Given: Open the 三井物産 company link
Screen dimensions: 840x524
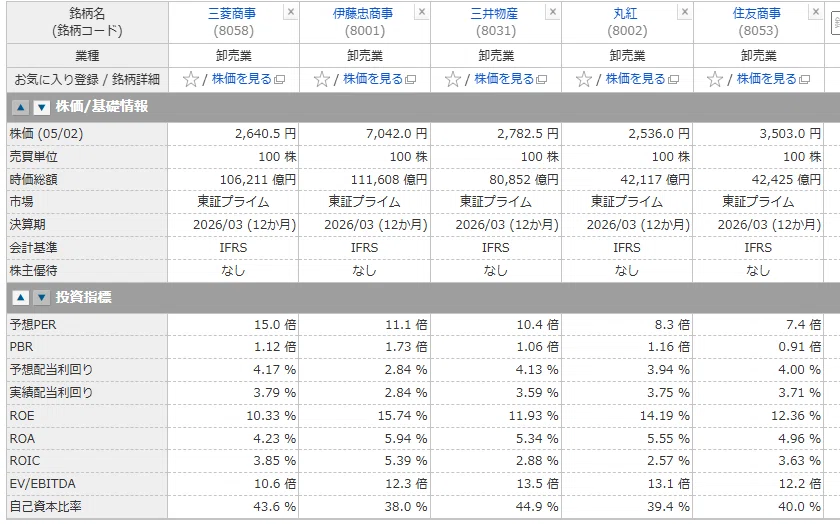Looking at the screenshot, I should pos(494,13).
